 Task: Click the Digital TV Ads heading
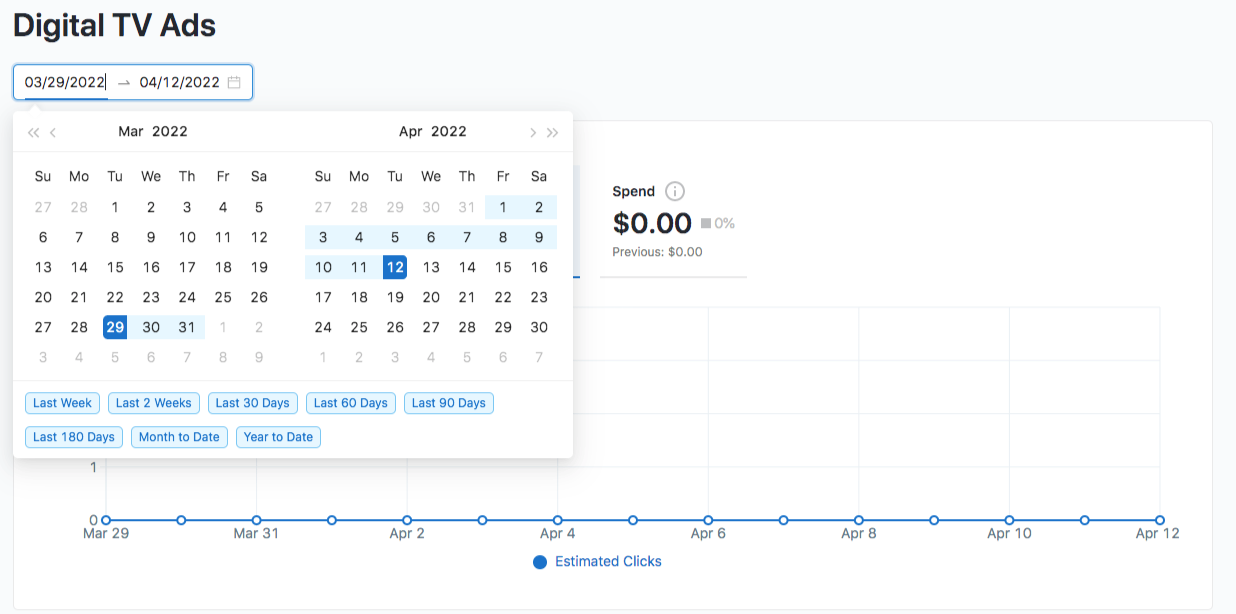coord(114,26)
